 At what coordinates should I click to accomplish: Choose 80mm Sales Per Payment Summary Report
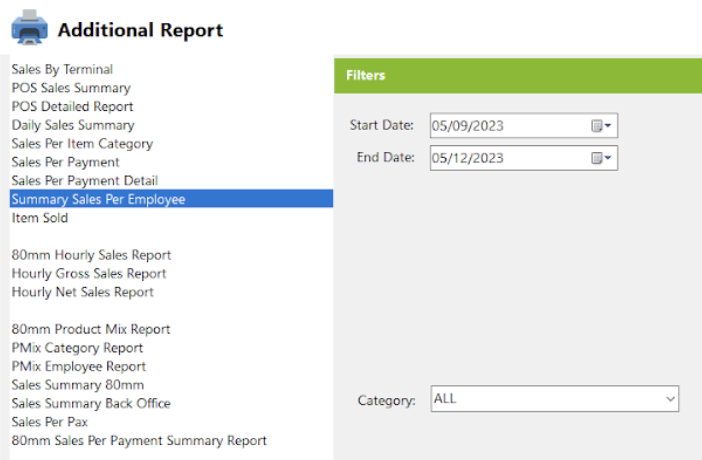[139, 441]
